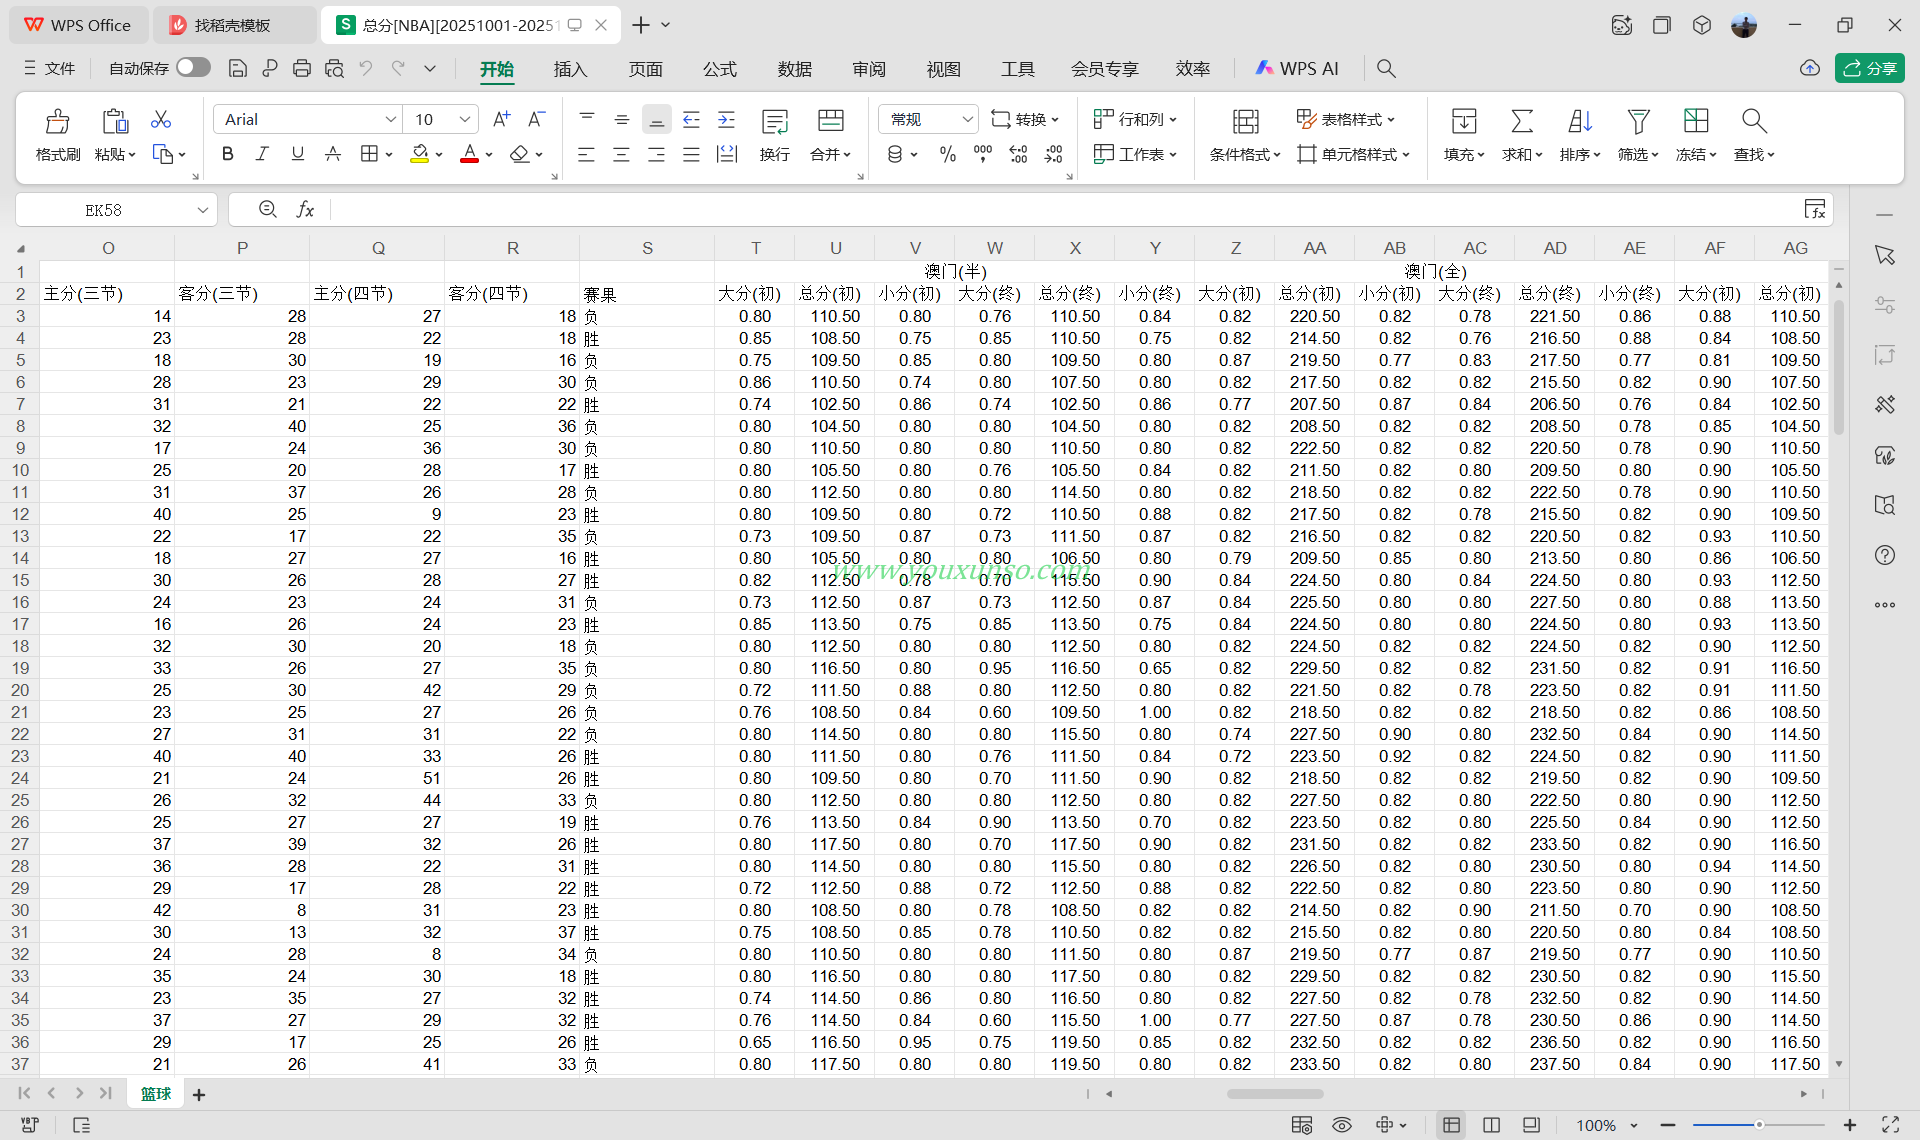Add a new sheet with plus icon
Viewport: 1920px width, 1140px height.
pyautogui.click(x=199, y=1095)
